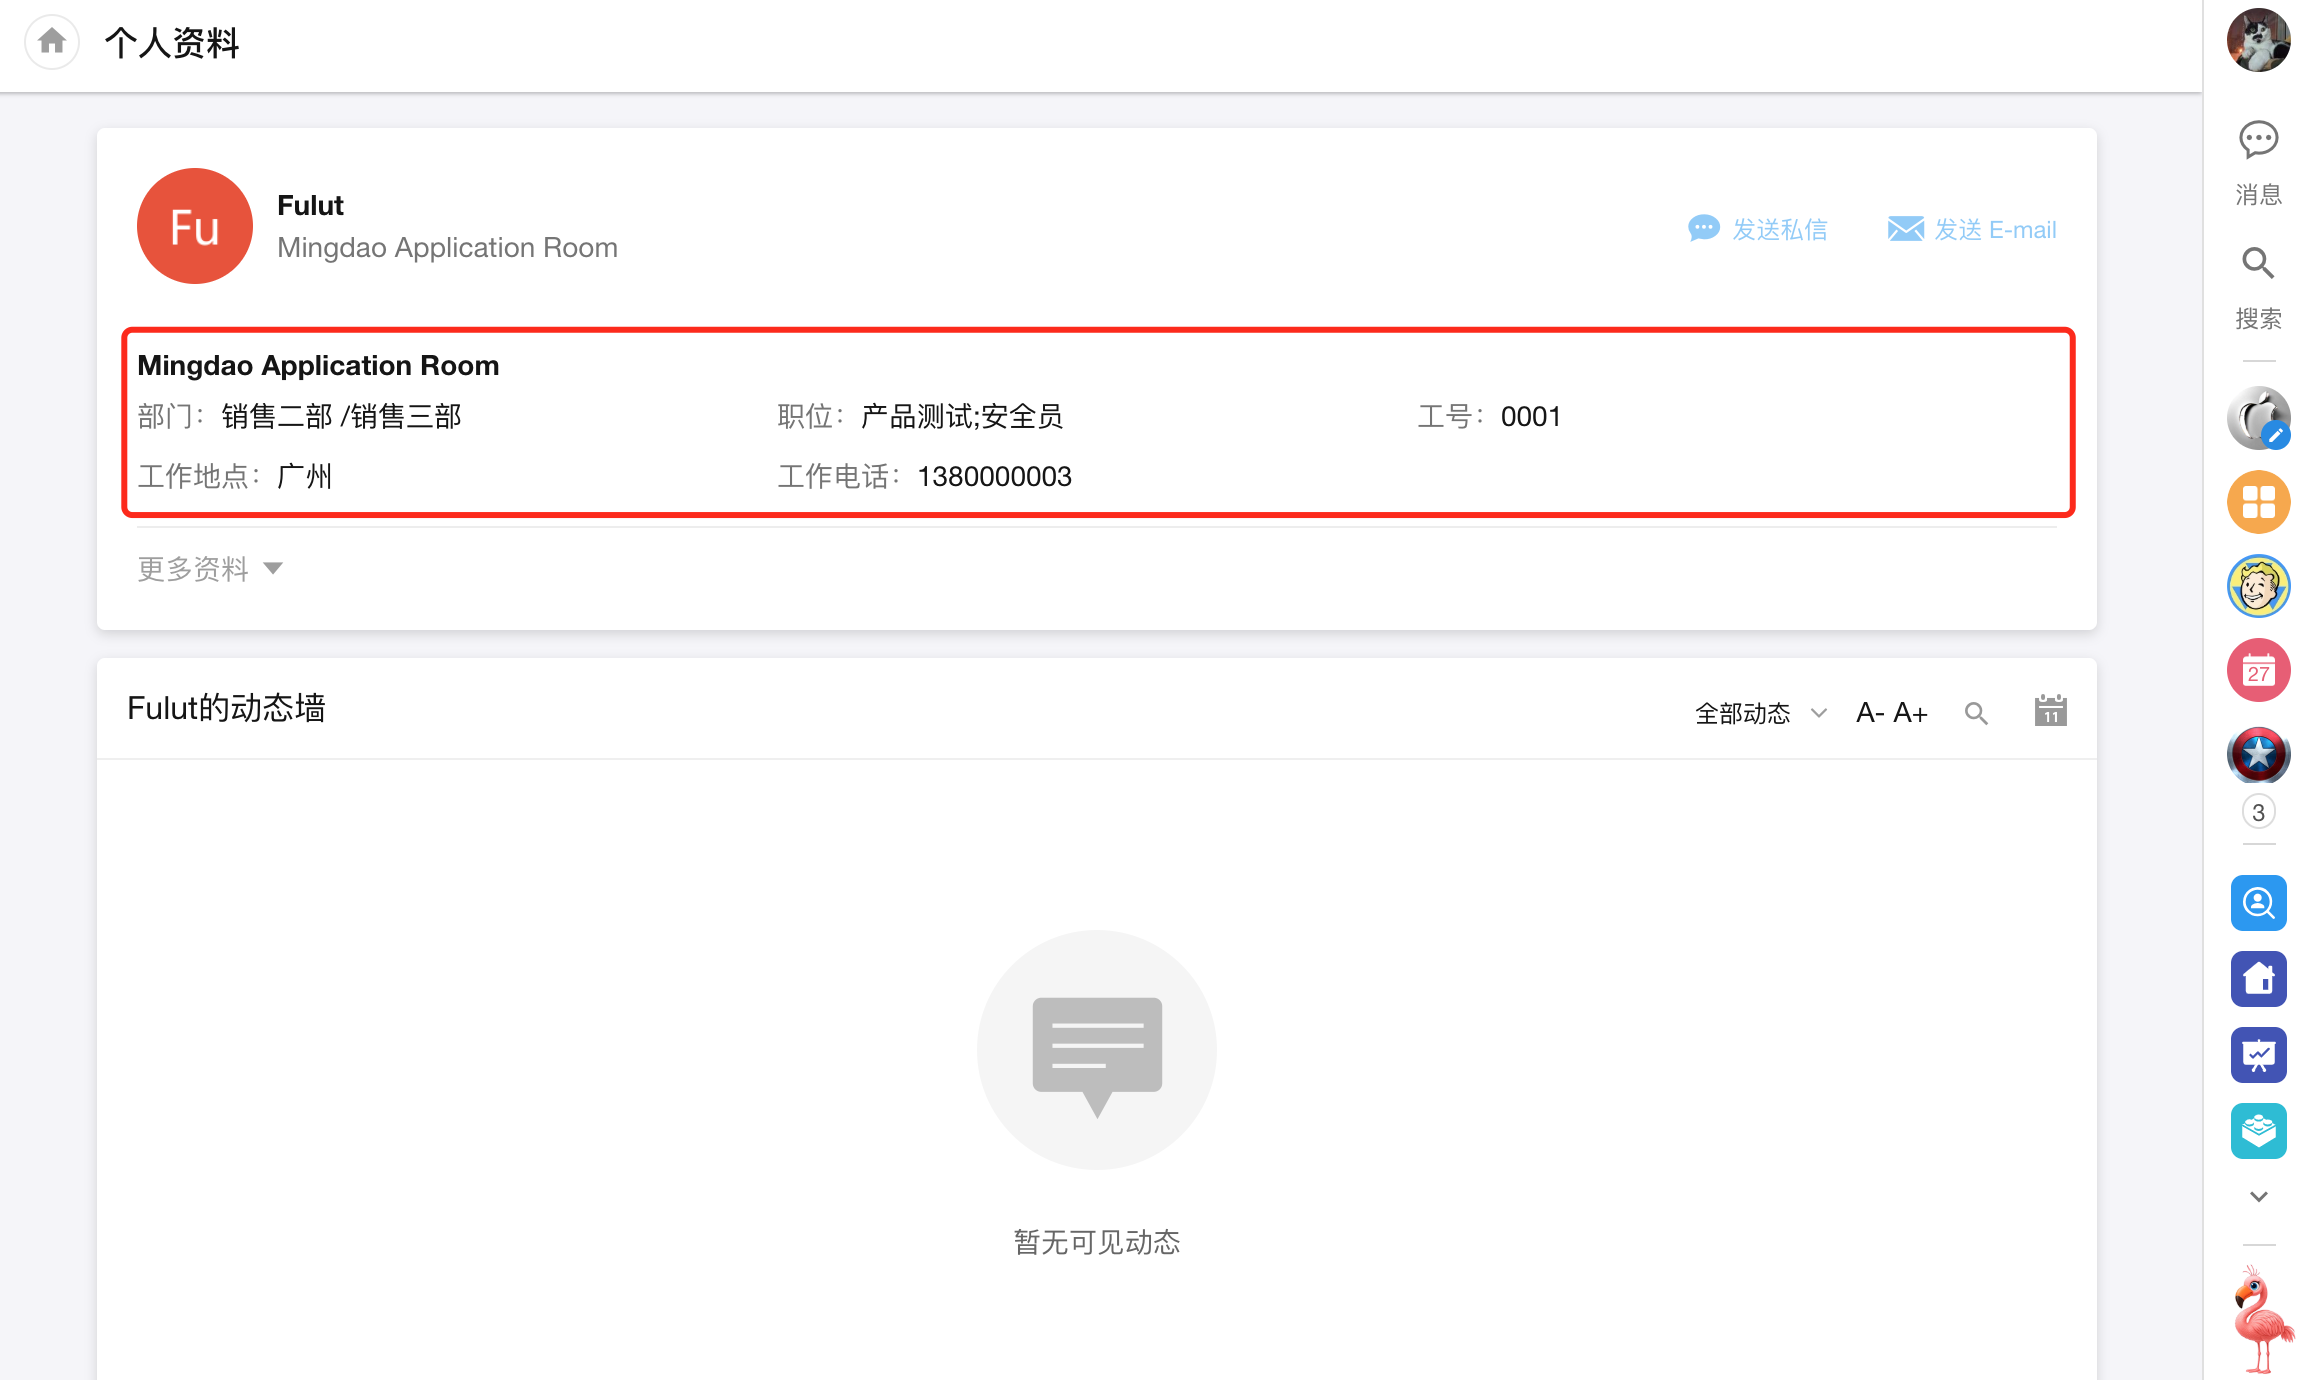Click the work phone 1380000003
This screenshot has width=2308, height=1380.
click(x=994, y=477)
